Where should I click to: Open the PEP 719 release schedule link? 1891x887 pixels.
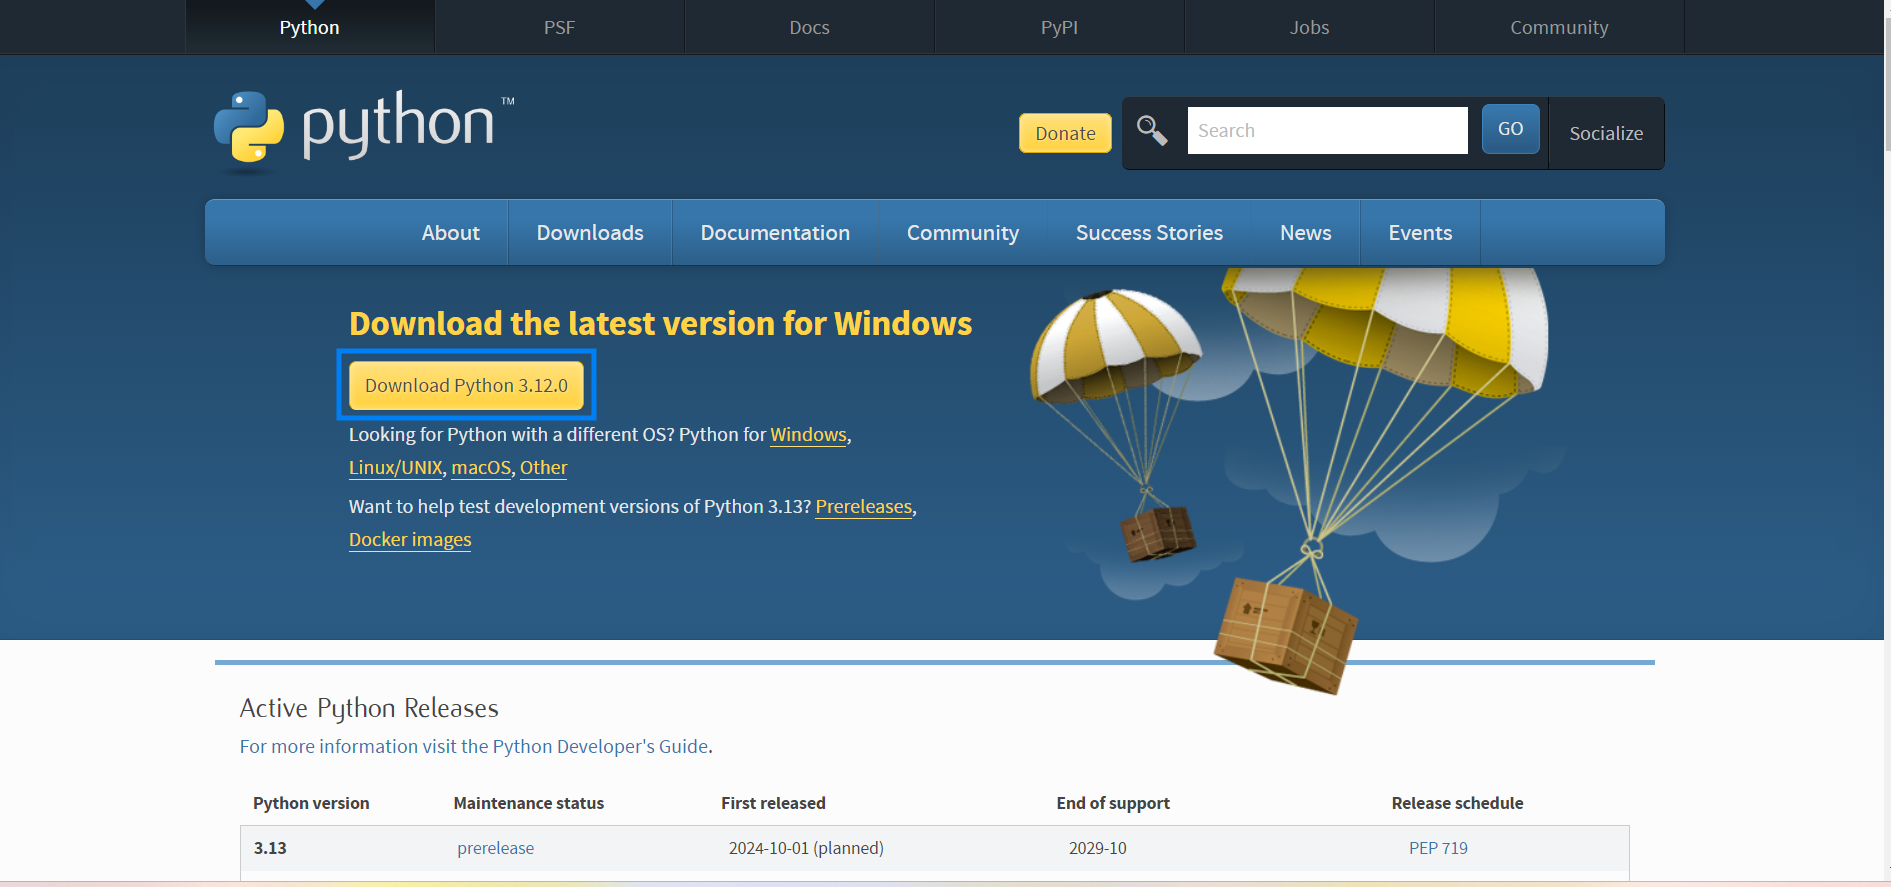click(x=1438, y=848)
